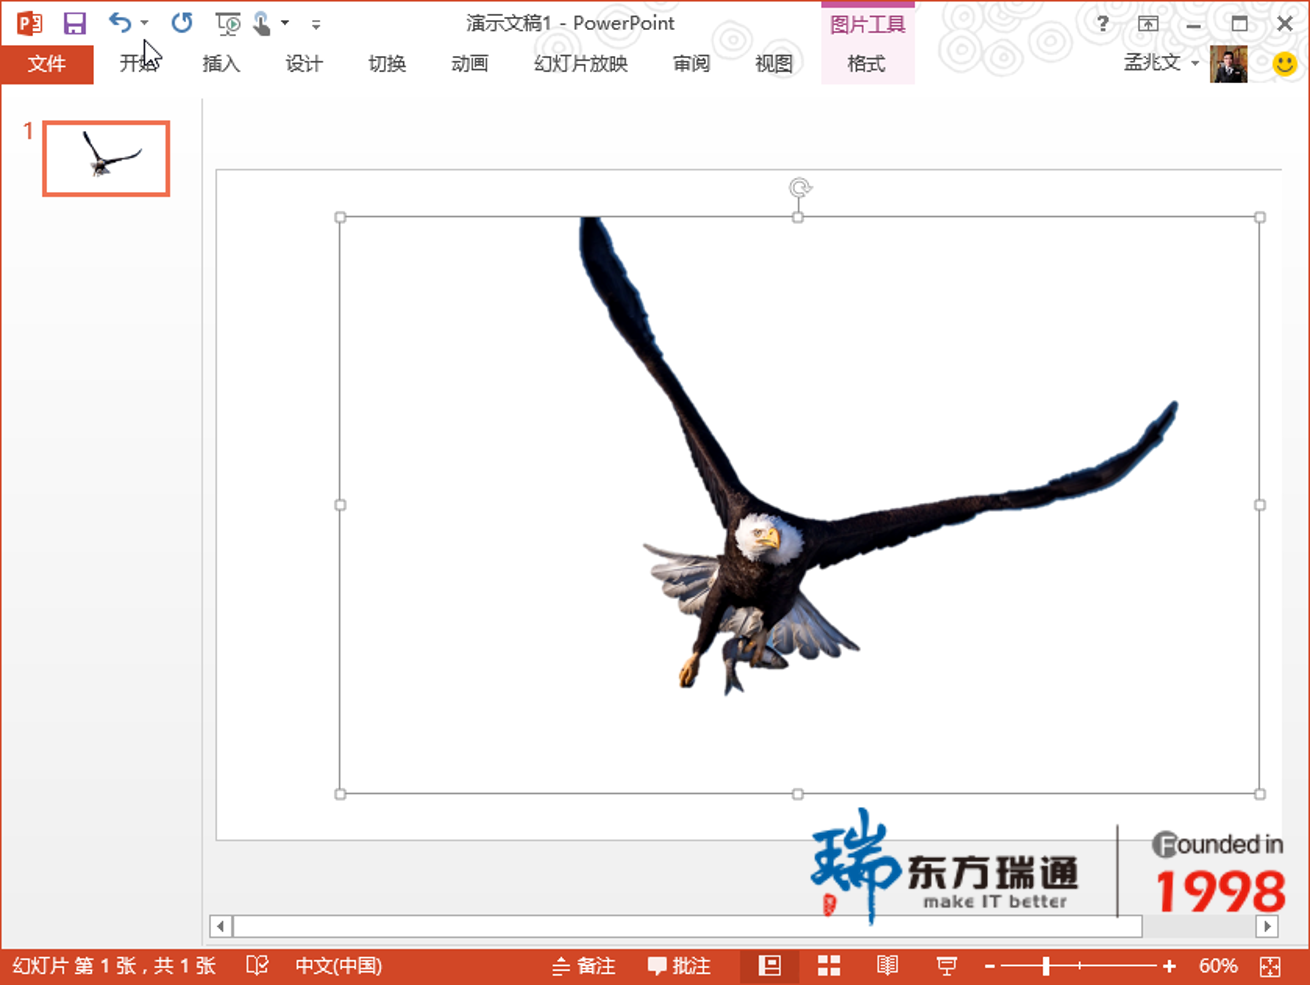The width and height of the screenshot is (1310, 985).
Task: Click the zoom slider handle
Action: [1046, 966]
